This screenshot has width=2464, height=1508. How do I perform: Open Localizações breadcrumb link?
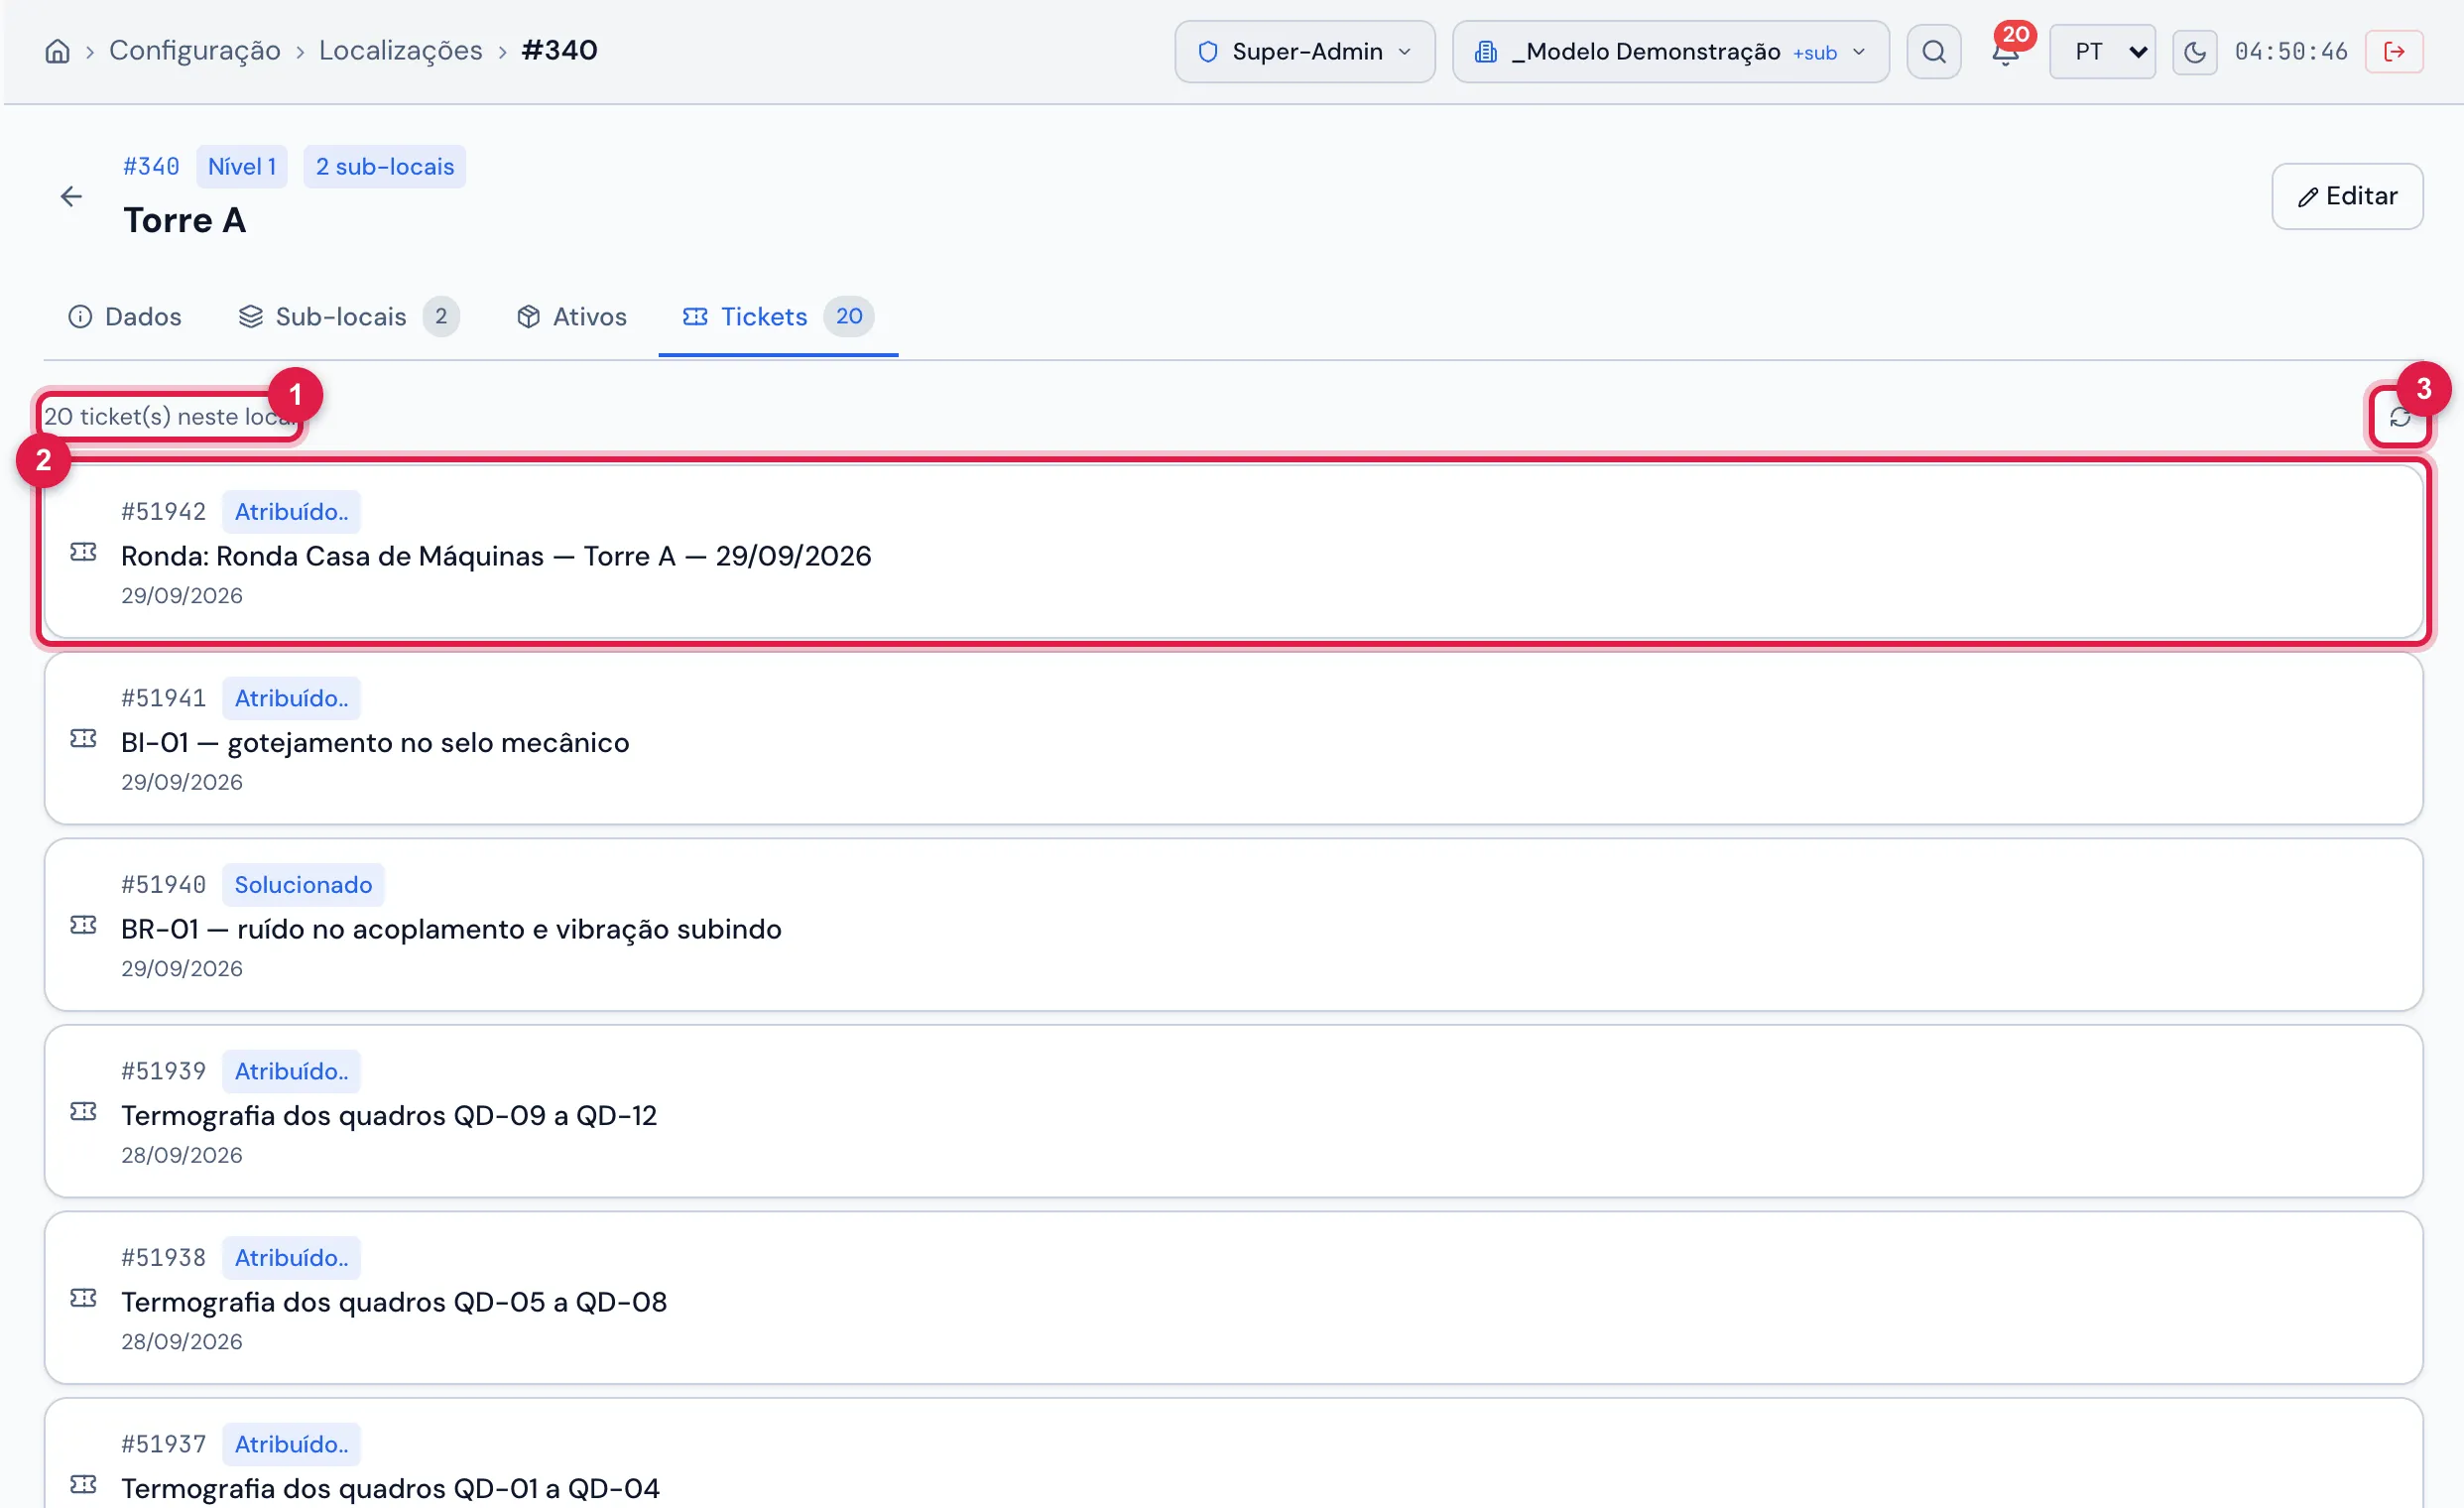point(400,50)
